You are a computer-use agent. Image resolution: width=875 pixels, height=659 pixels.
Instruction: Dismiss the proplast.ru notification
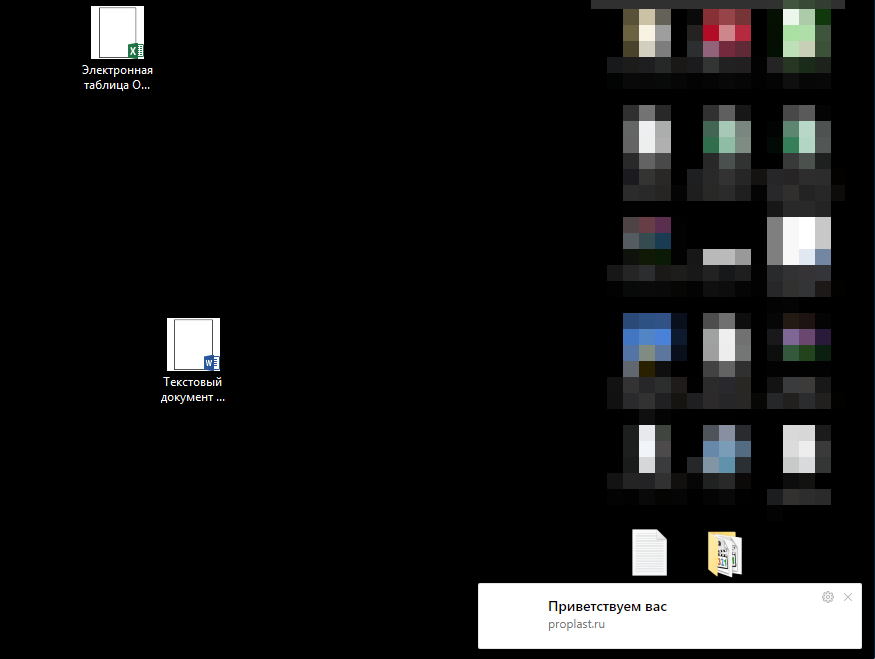tap(848, 597)
